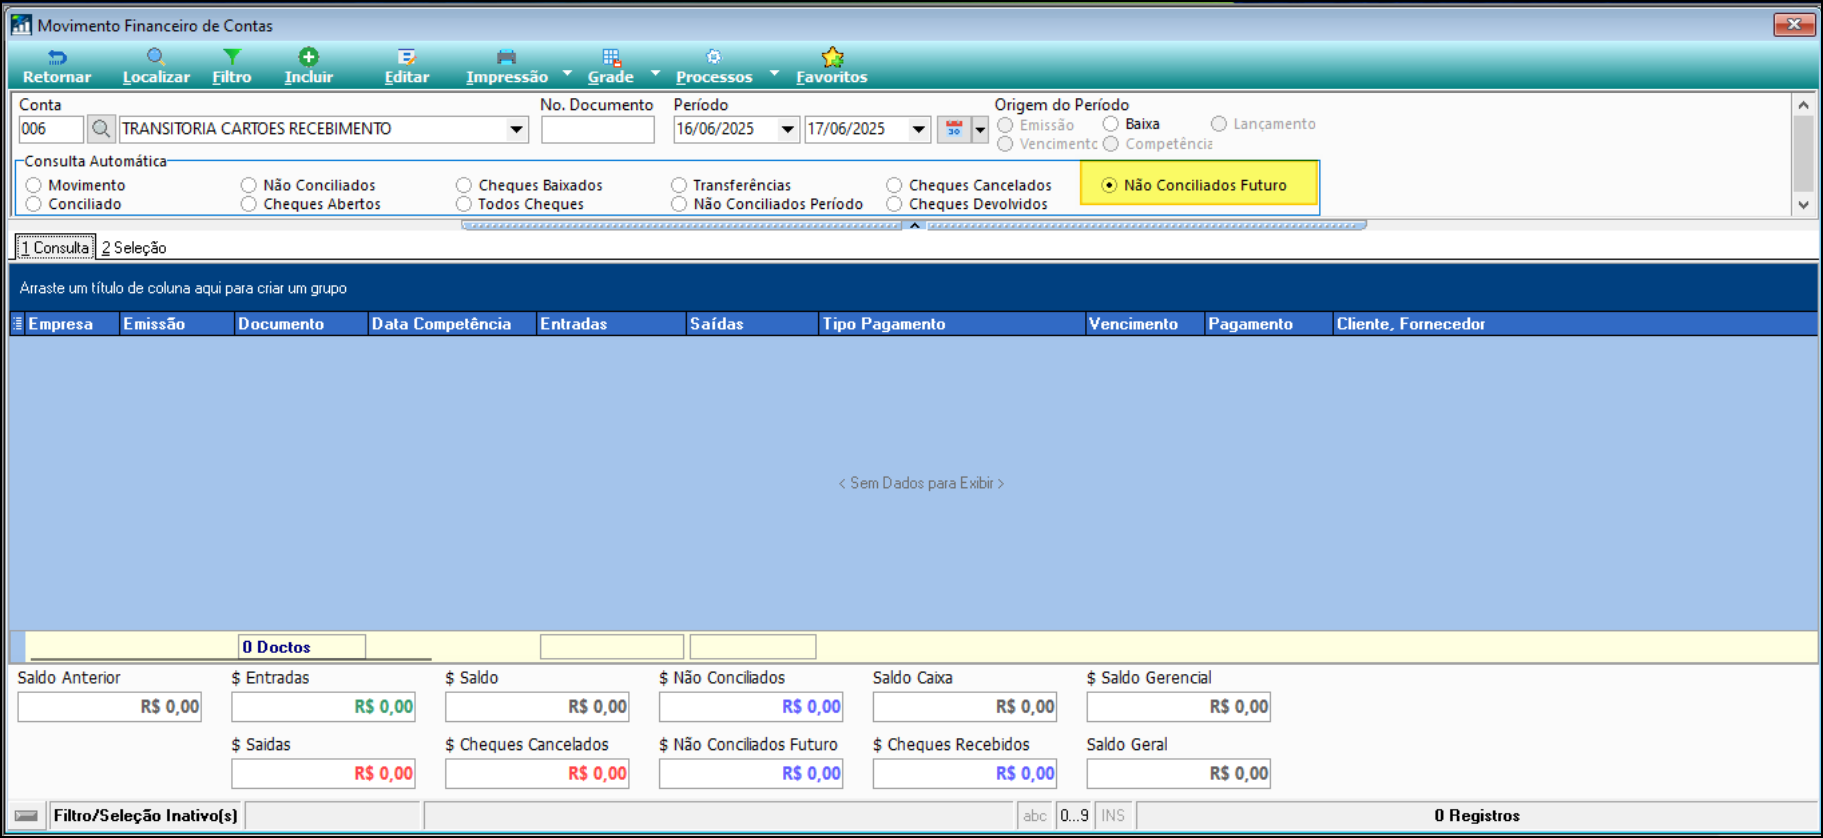Select Não Conciliados Período radio option

(679, 204)
